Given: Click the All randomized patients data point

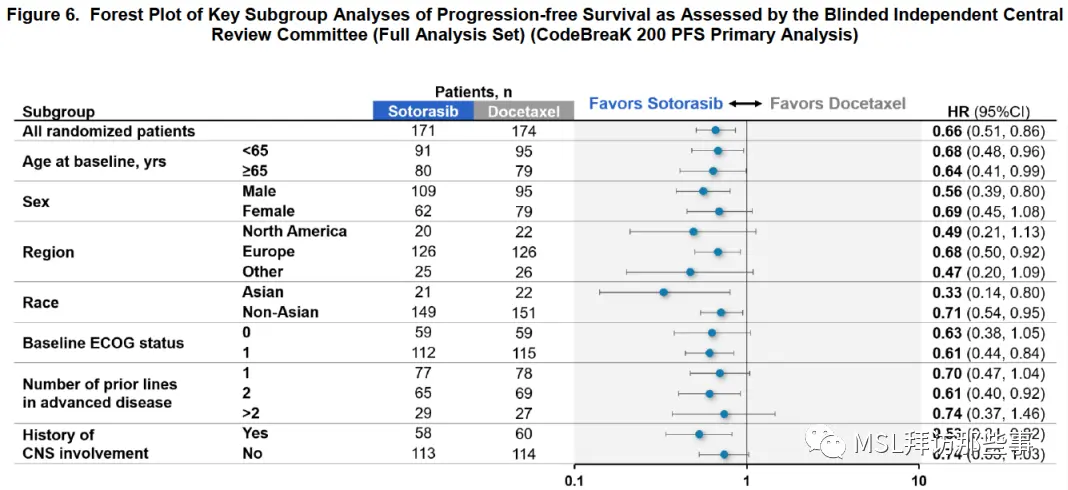Looking at the screenshot, I should pos(715,130).
